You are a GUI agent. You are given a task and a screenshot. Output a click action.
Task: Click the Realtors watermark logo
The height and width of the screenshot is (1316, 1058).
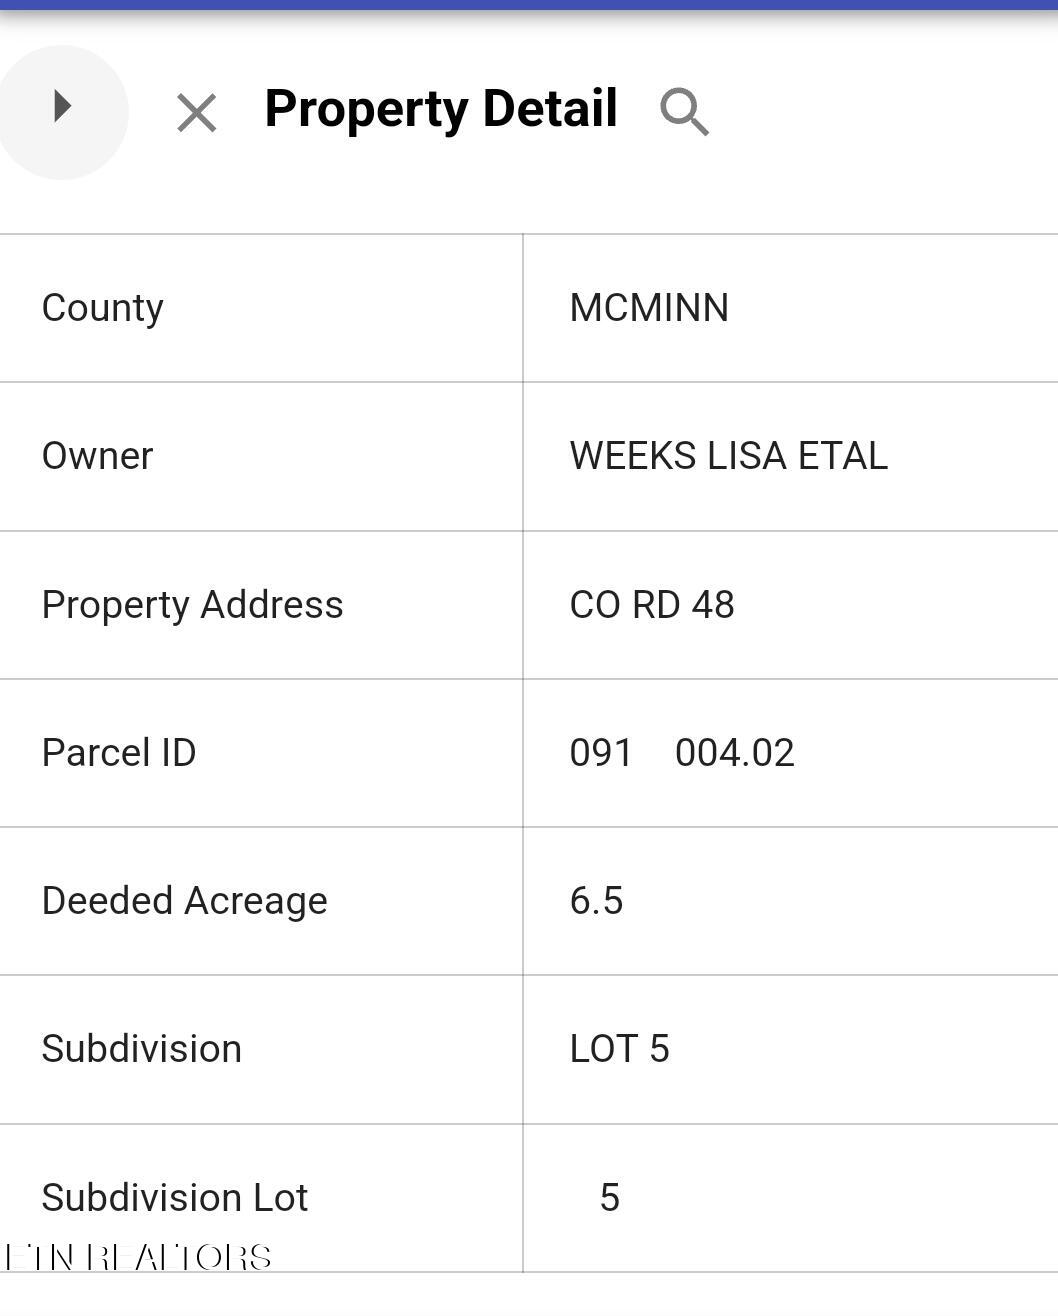[138, 1257]
